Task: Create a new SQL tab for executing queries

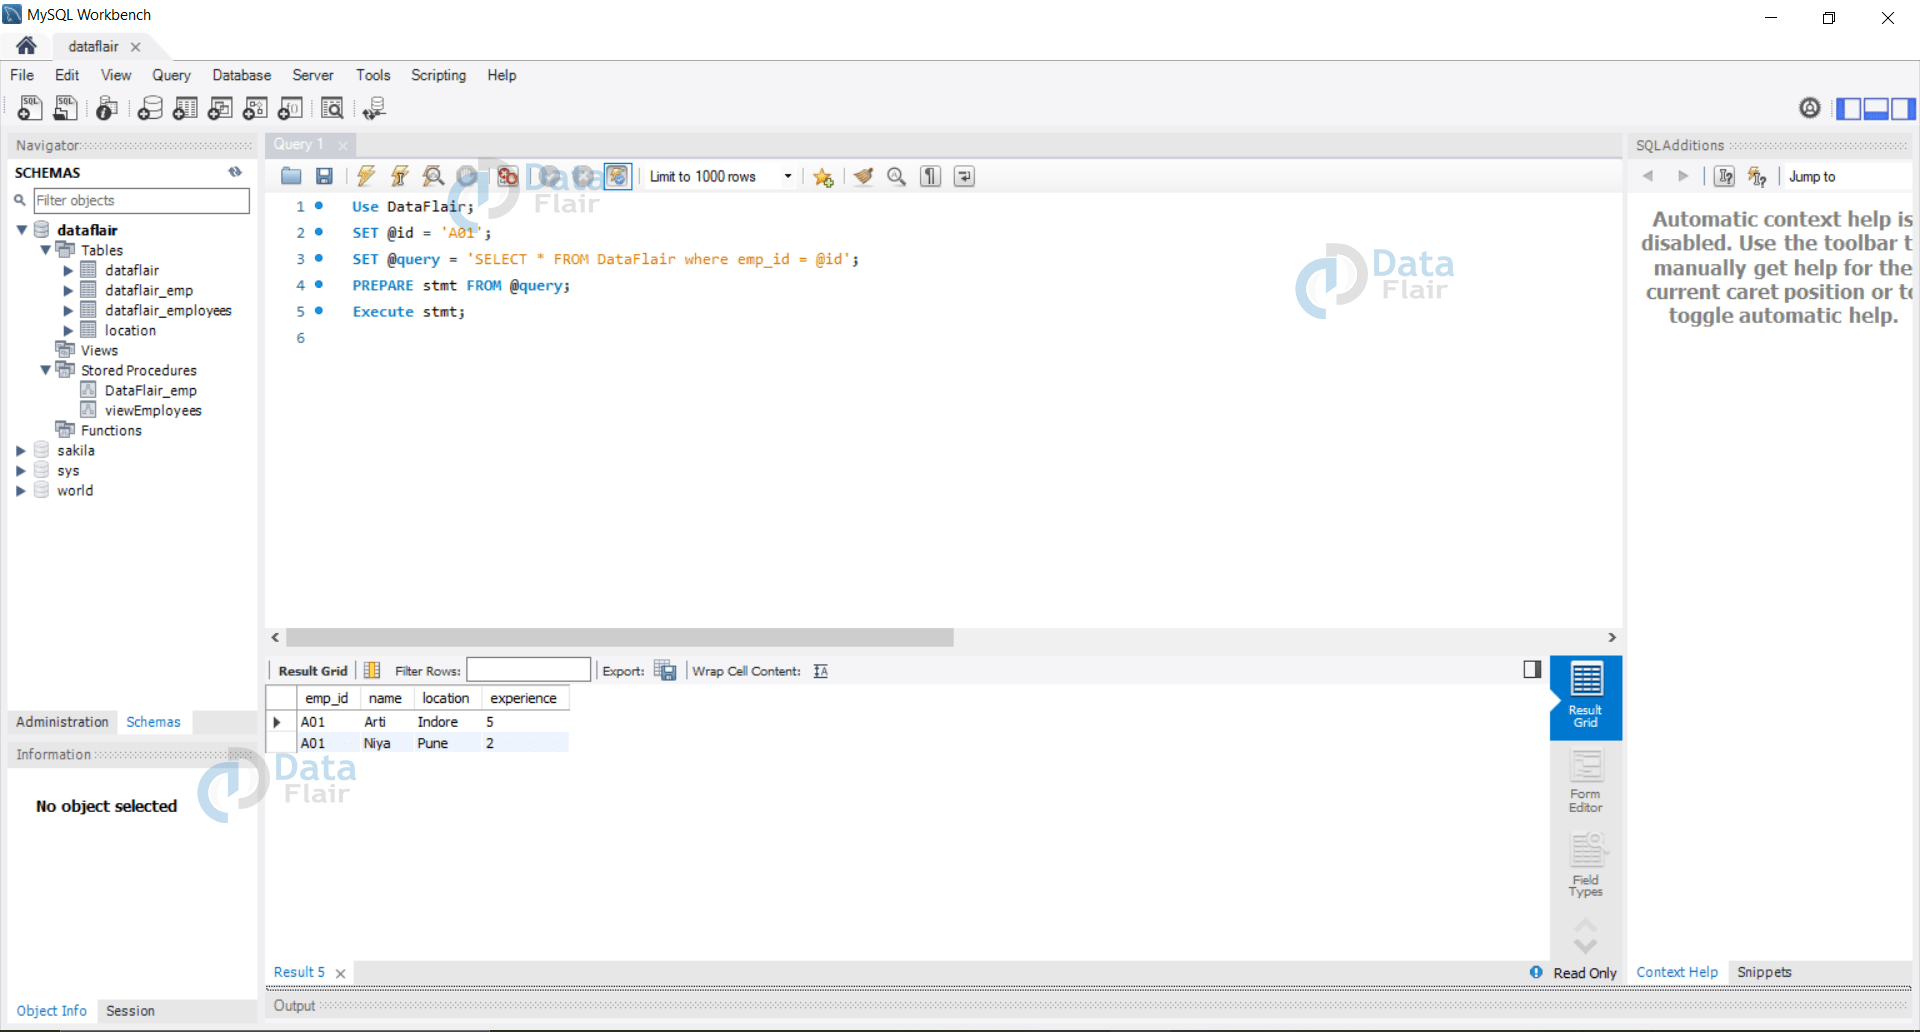Action: 29,108
